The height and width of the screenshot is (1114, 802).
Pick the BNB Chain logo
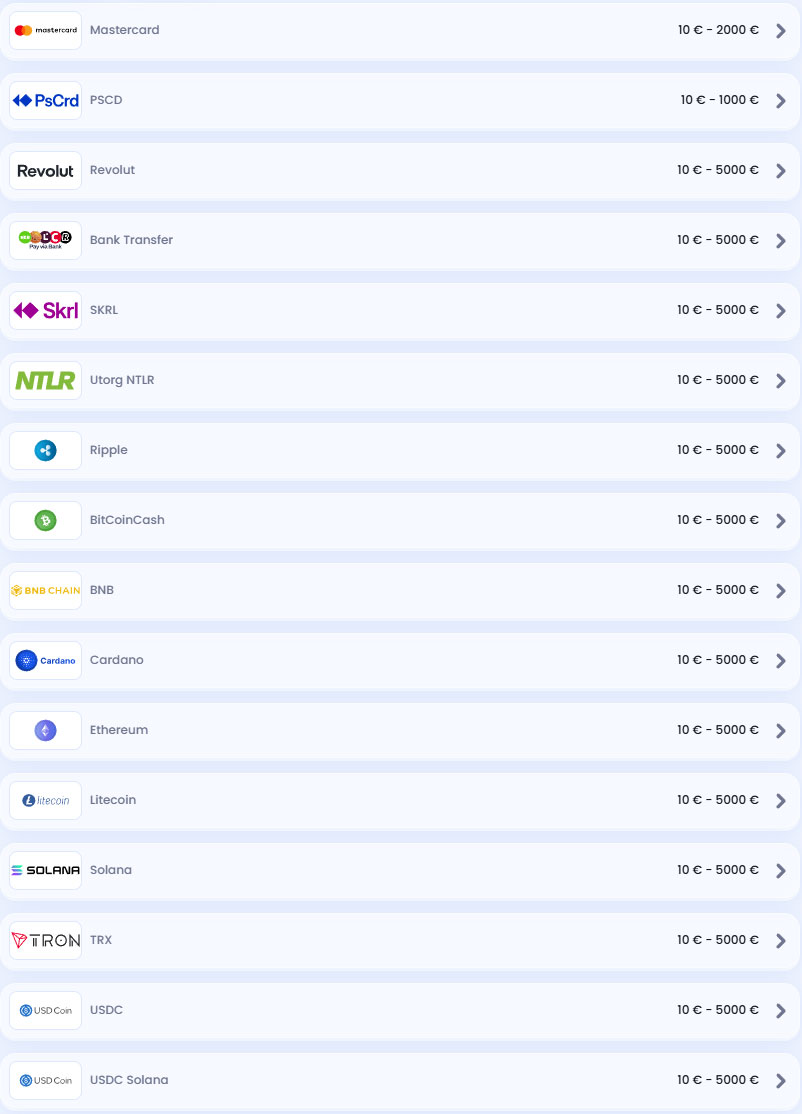point(45,590)
